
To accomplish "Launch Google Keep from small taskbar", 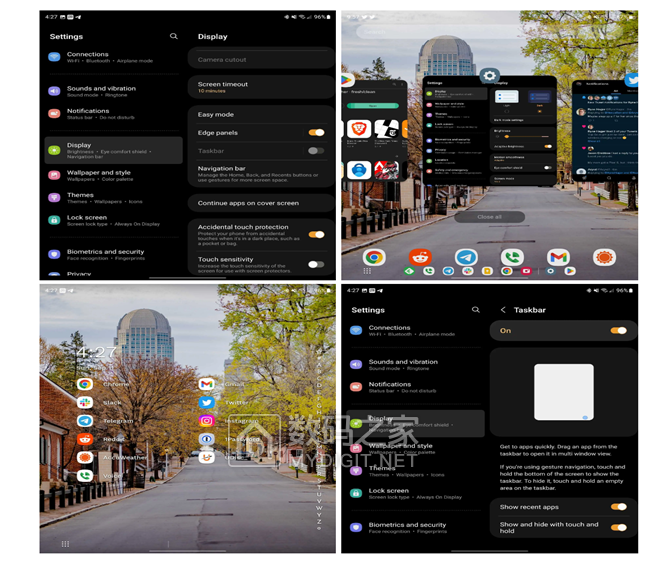I will click(x=487, y=271).
